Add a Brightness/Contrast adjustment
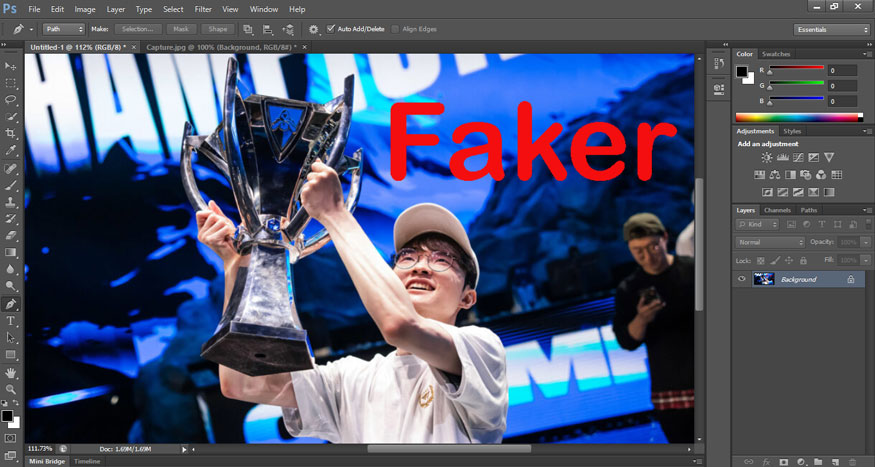The height and width of the screenshot is (467, 875). click(767, 158)
